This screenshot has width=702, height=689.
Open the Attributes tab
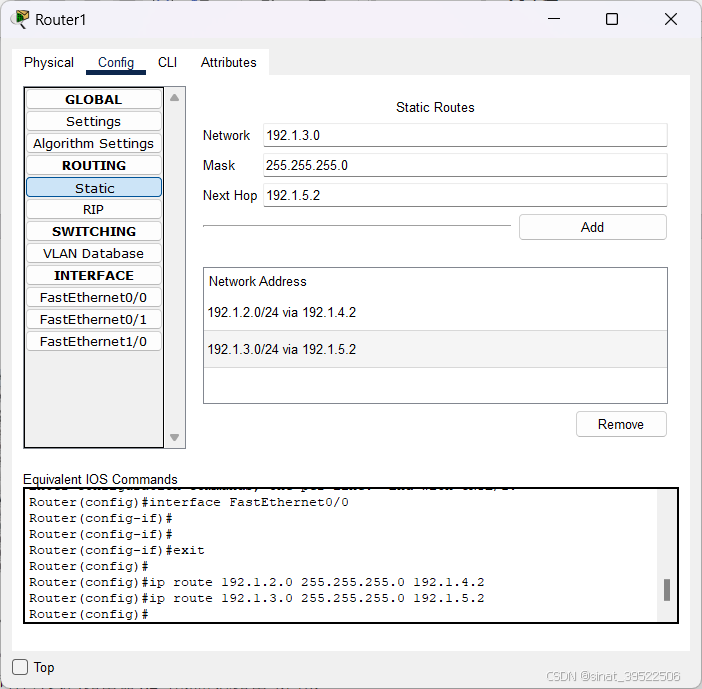point(228,62)
